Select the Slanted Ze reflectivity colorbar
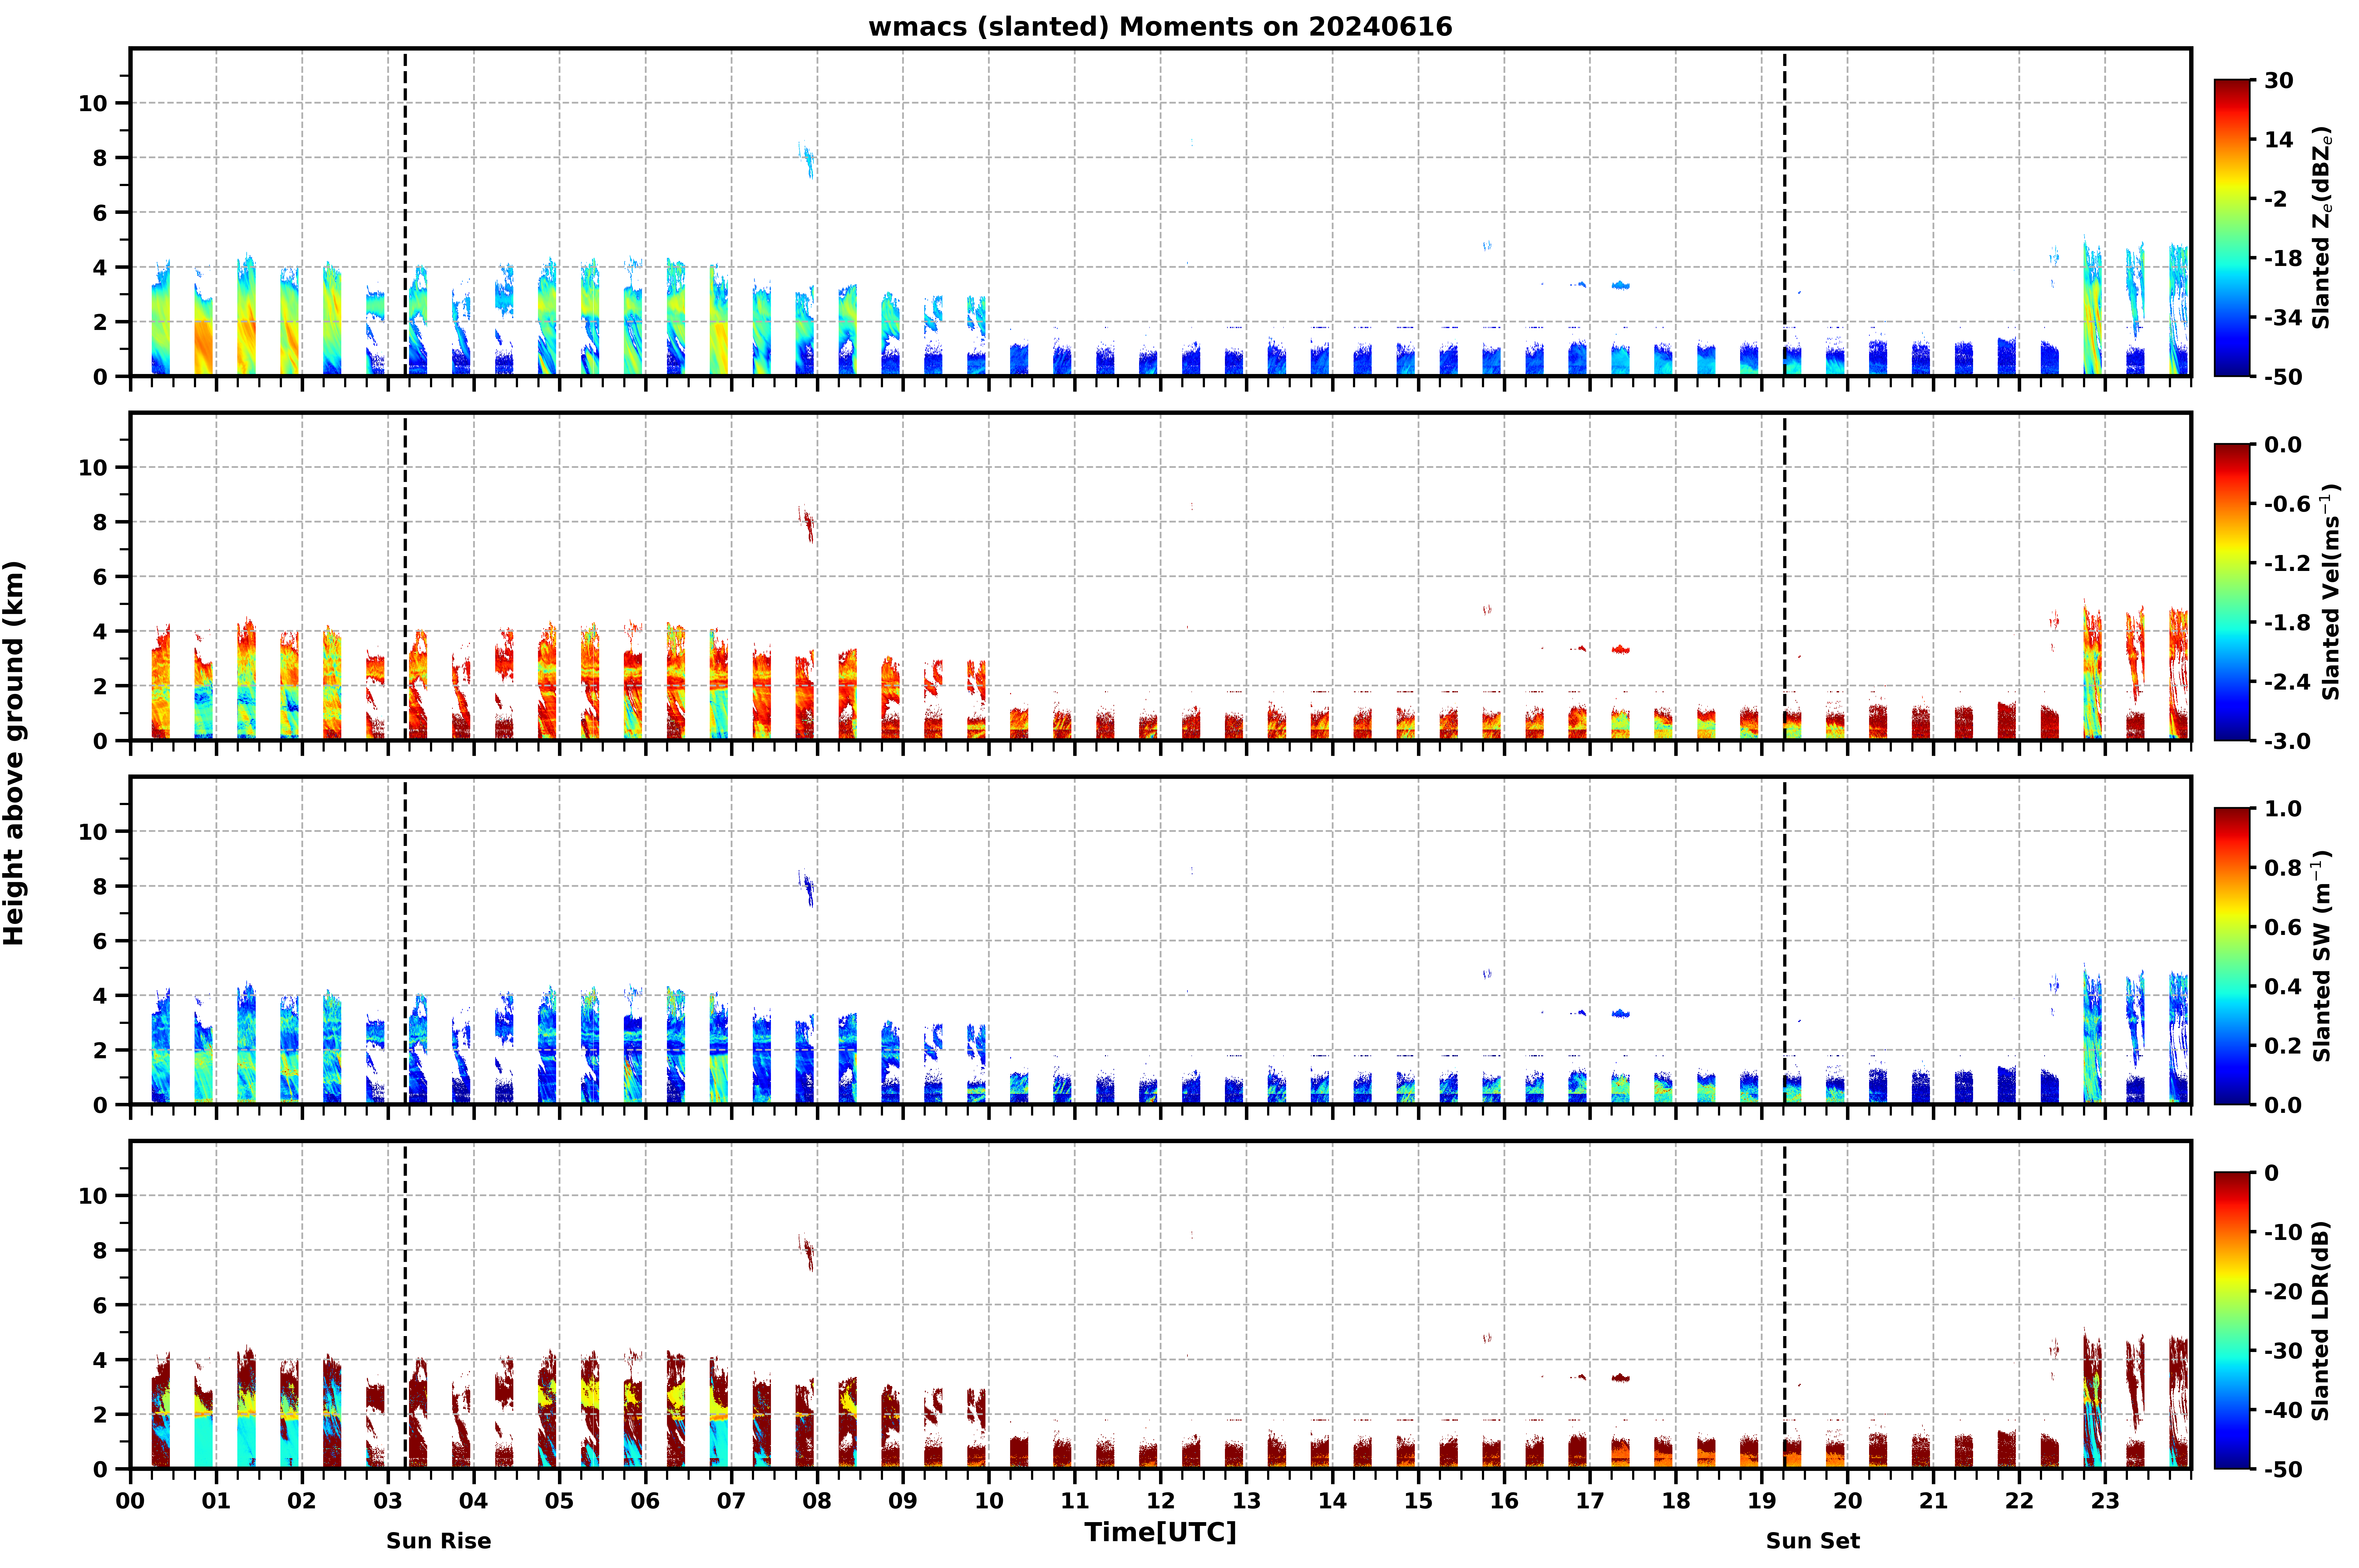This screenshot has height=1568, width=2359. tap(2232, 228)
